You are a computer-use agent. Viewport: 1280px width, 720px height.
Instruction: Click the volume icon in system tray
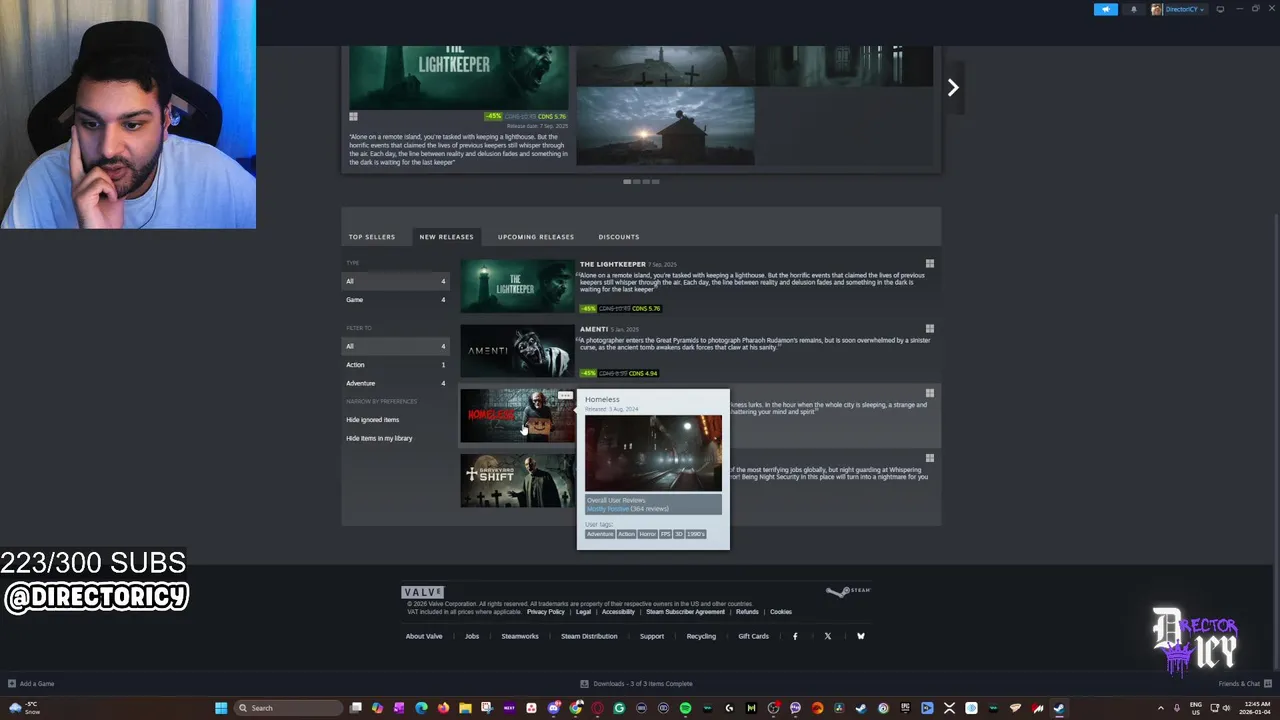[x=1226, y=708]
